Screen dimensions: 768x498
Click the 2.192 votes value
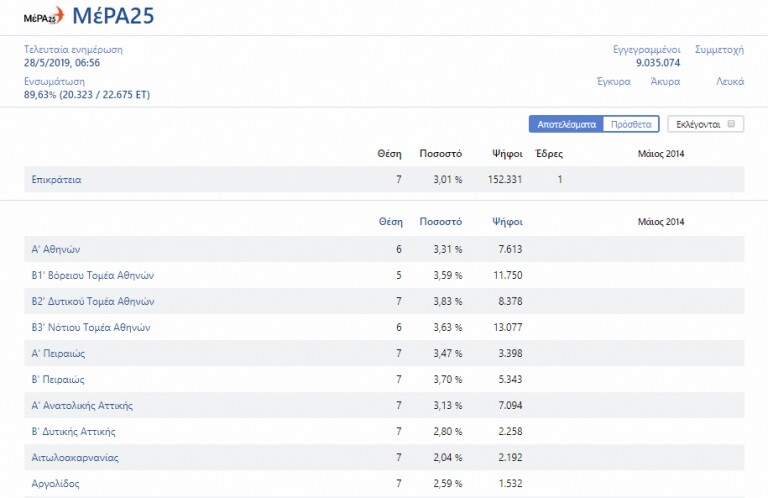510,457
